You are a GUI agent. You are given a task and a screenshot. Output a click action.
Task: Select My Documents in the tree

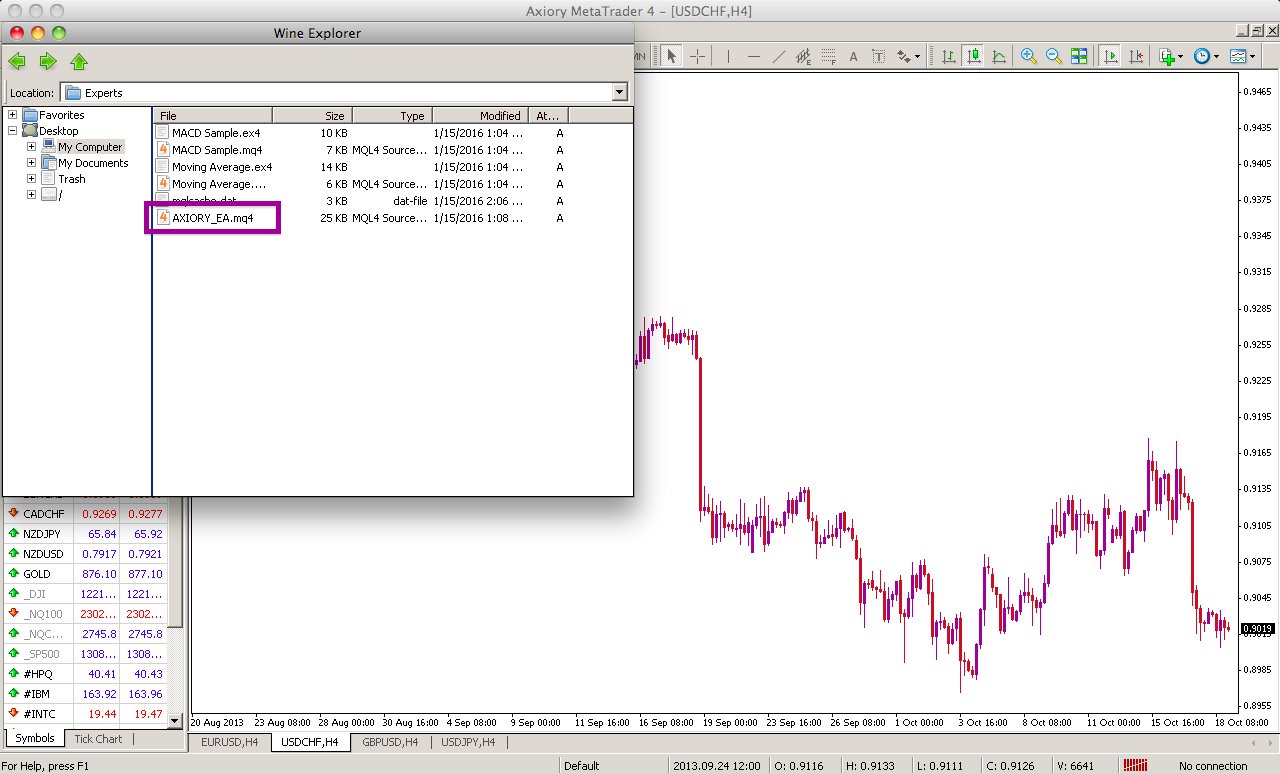coord(93,163)
